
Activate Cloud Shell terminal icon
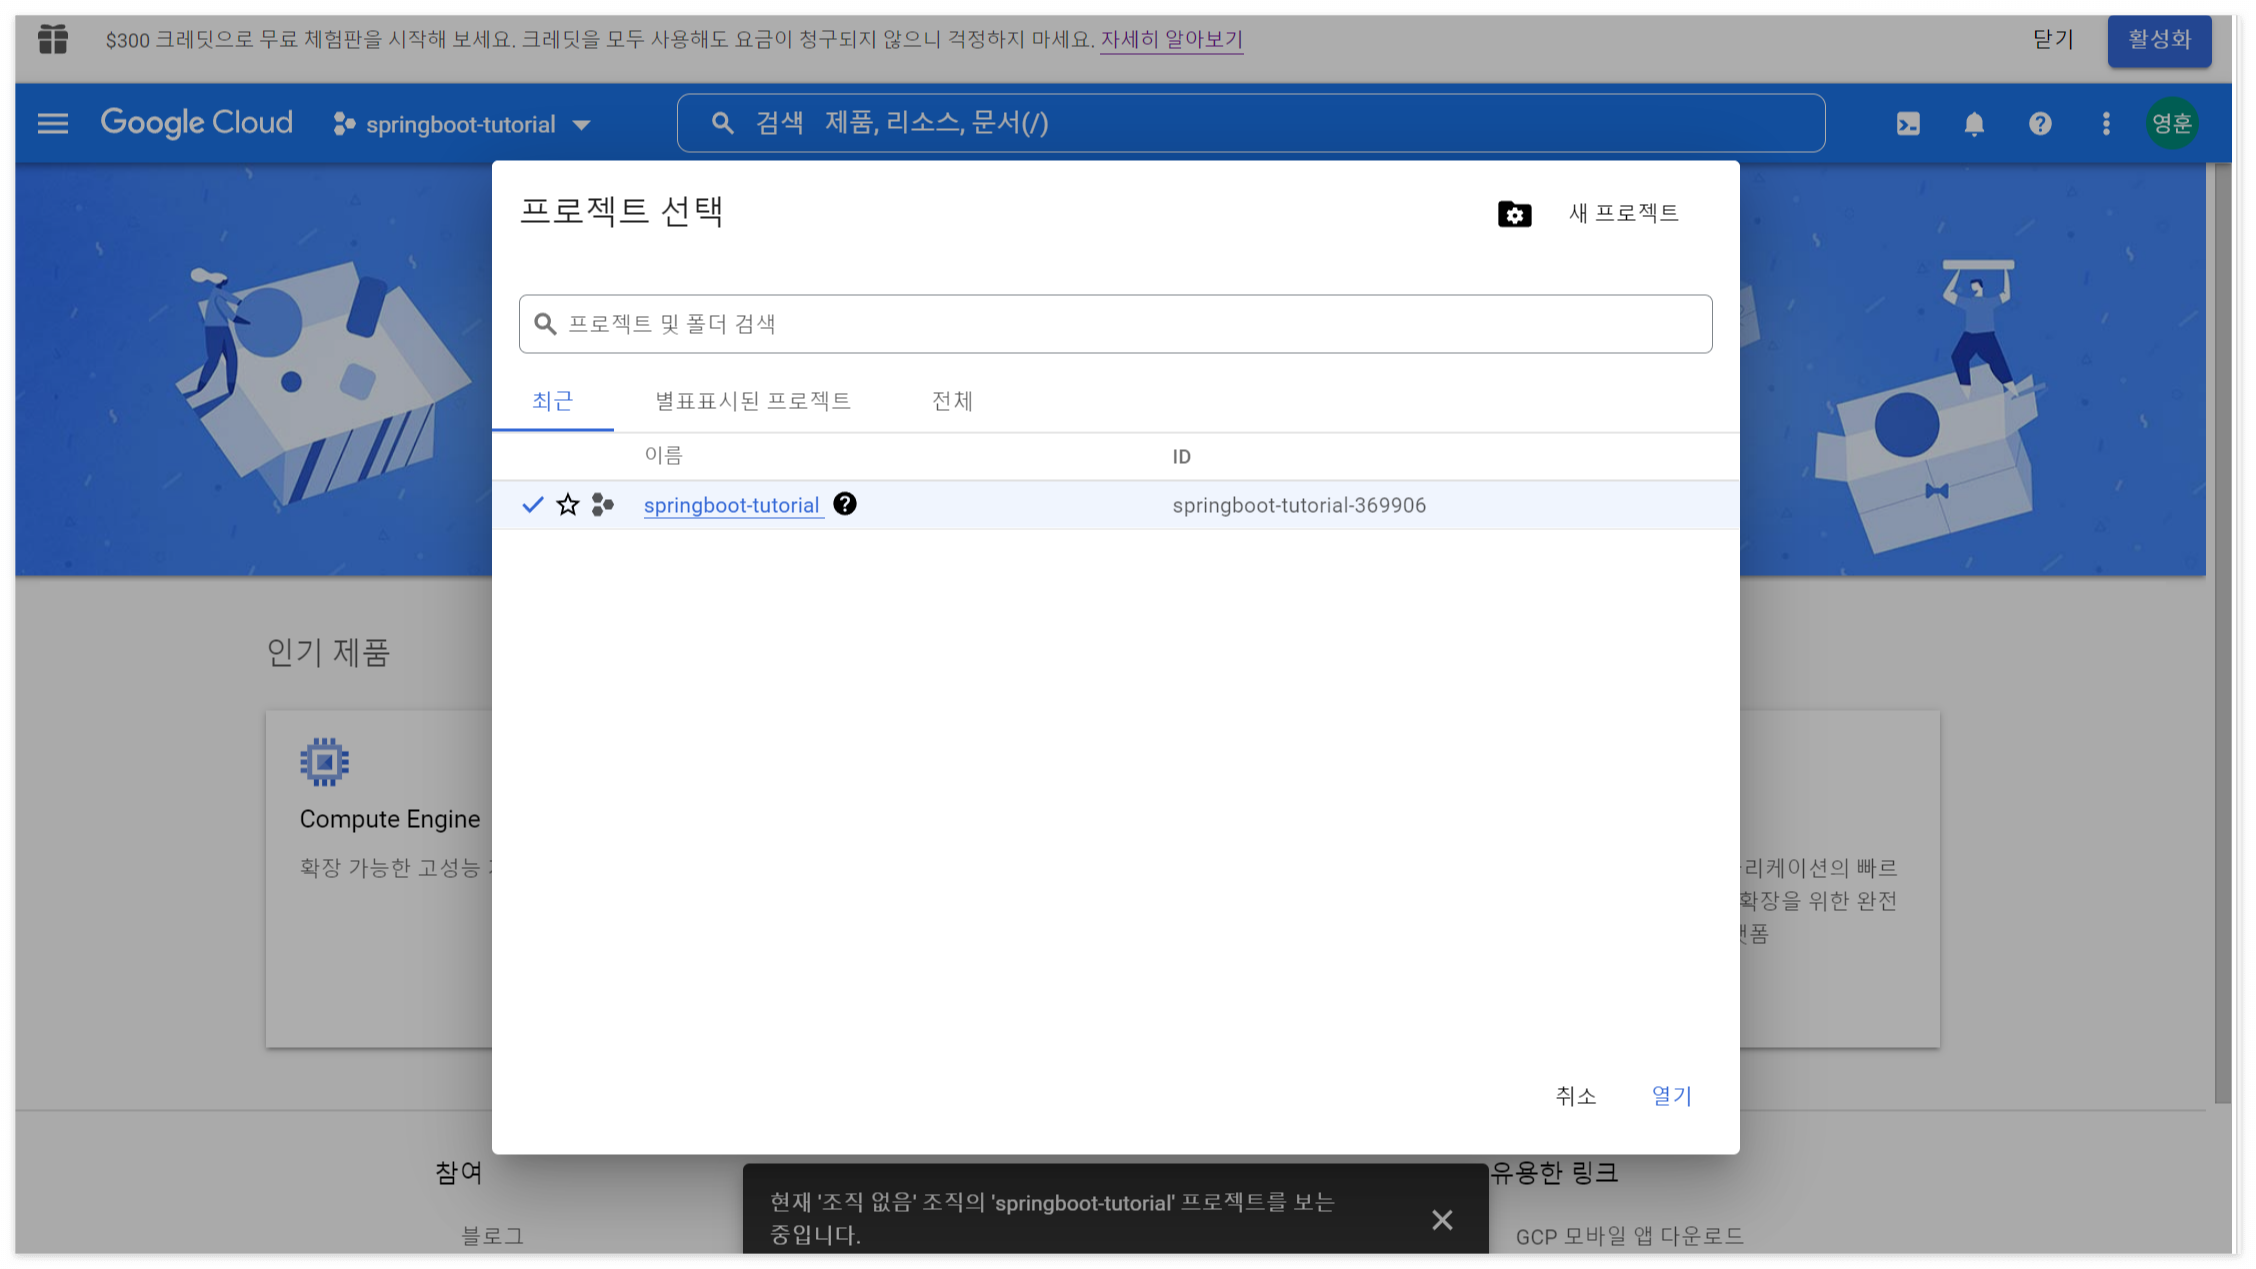1907,123
